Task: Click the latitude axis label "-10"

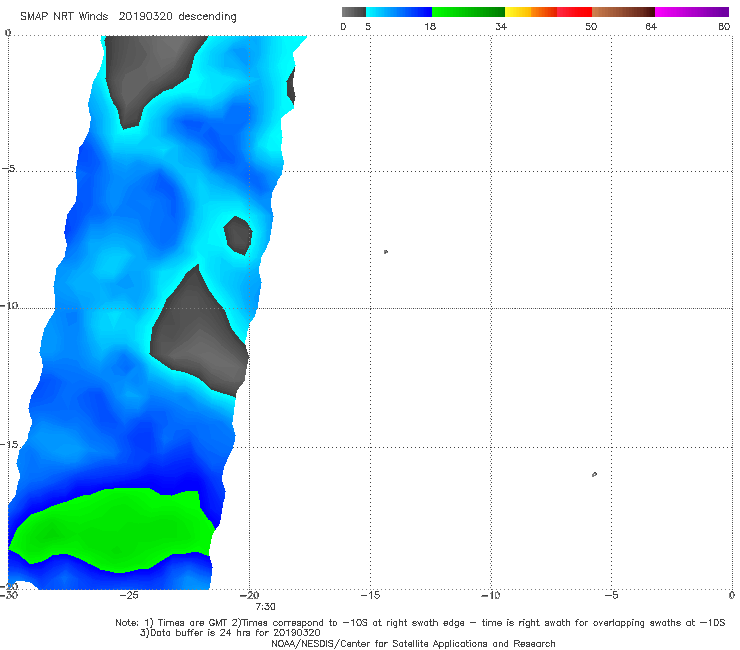Action: tap(9, 305)
